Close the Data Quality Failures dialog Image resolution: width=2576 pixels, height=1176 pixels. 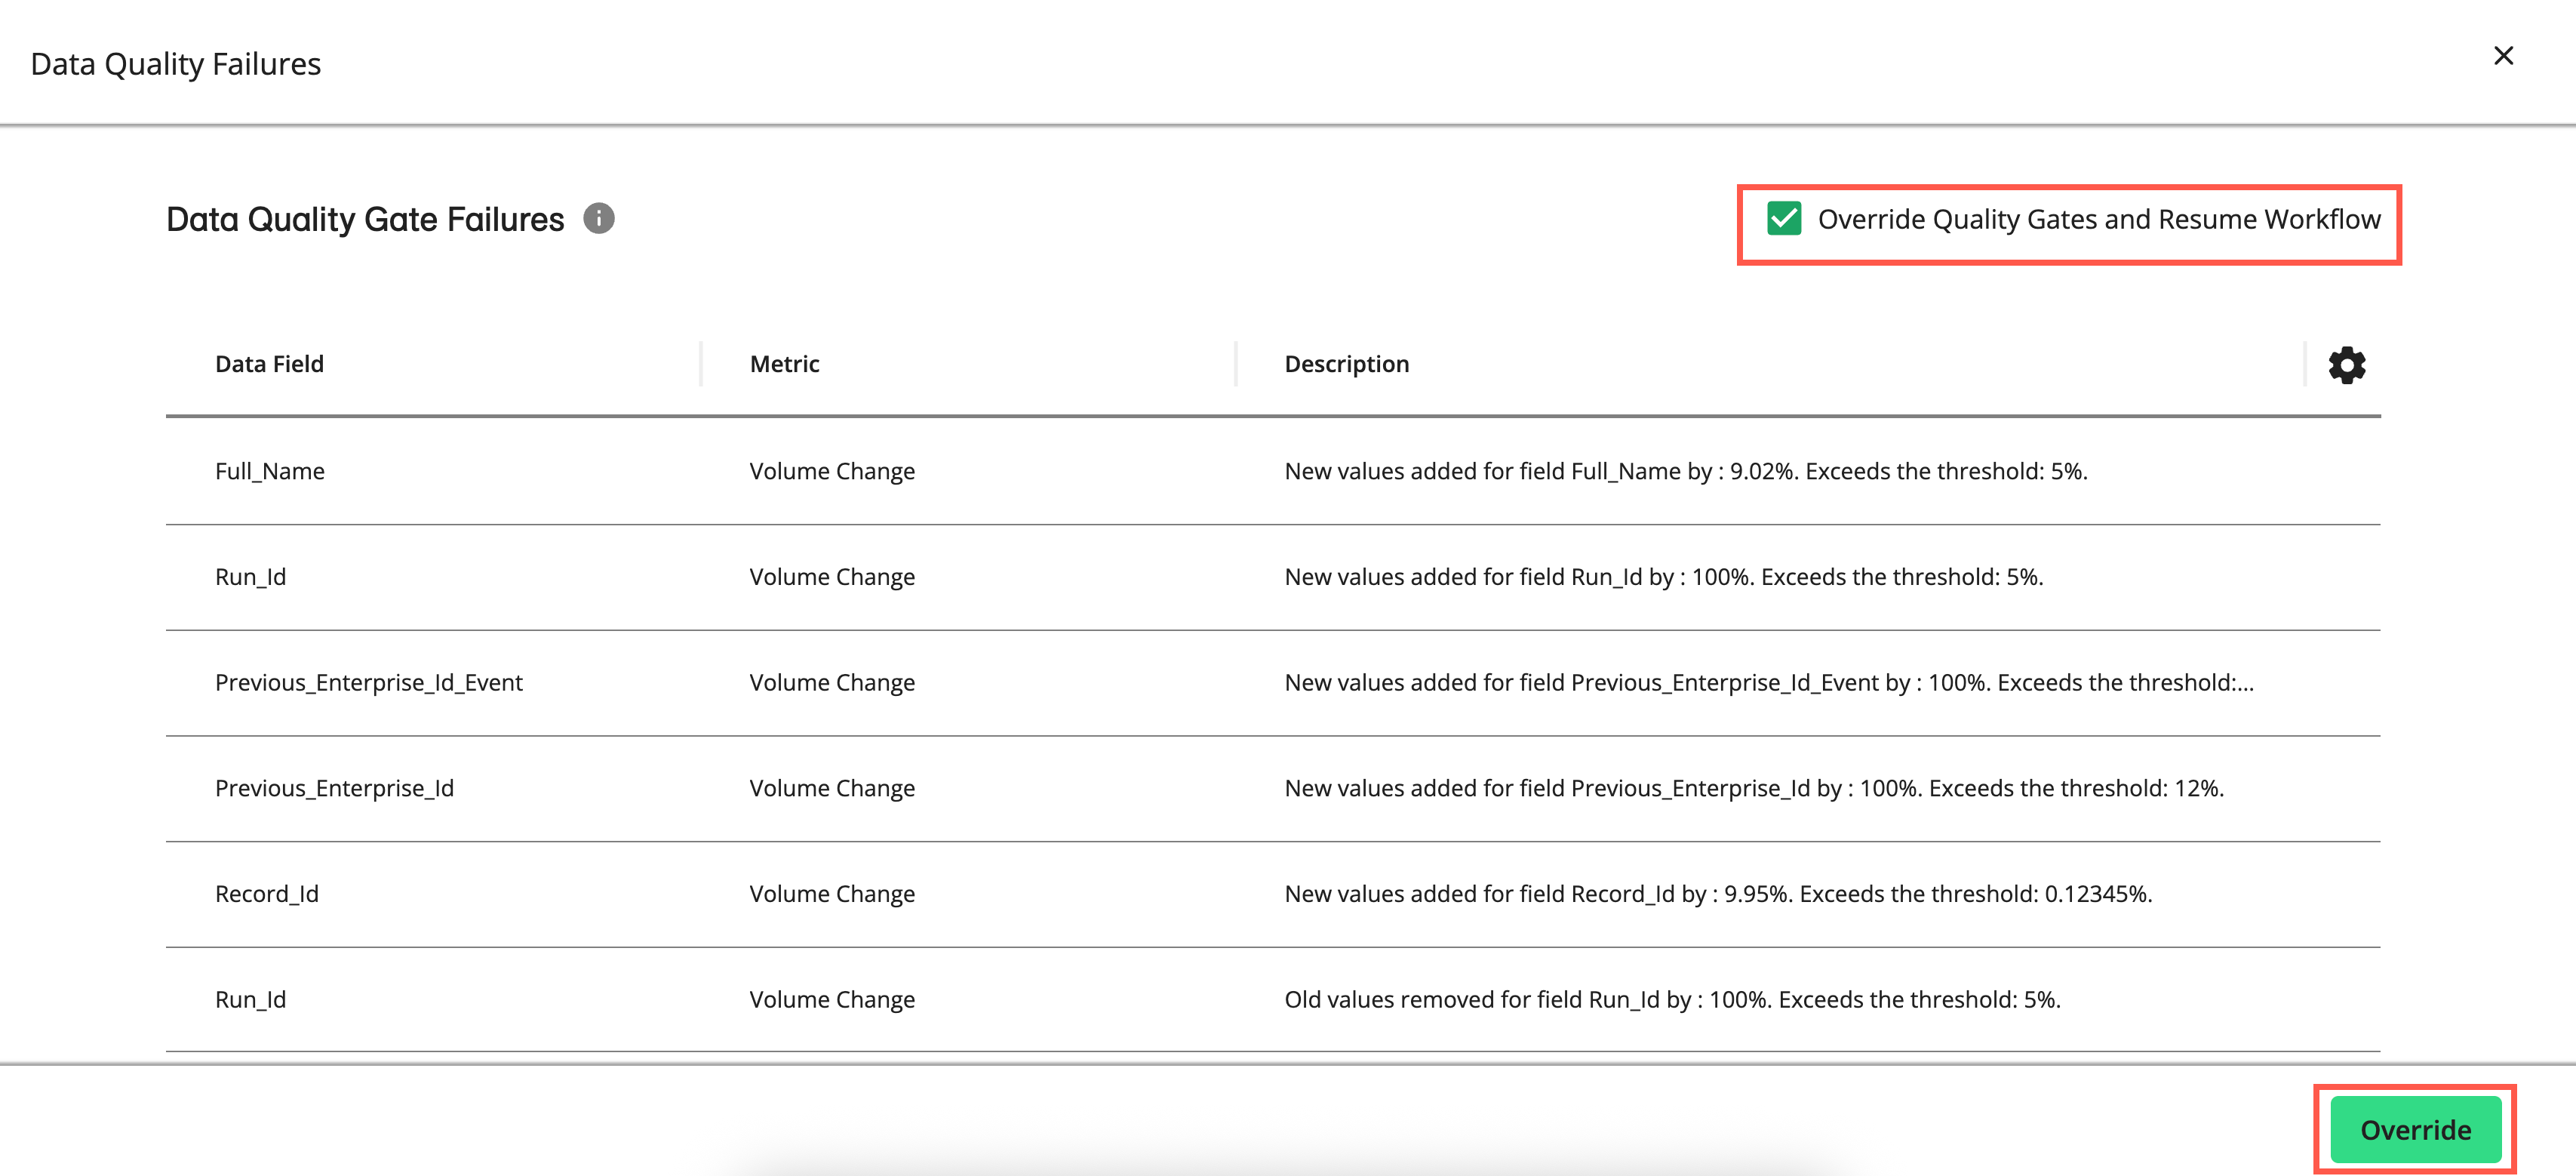point(2503,56)
